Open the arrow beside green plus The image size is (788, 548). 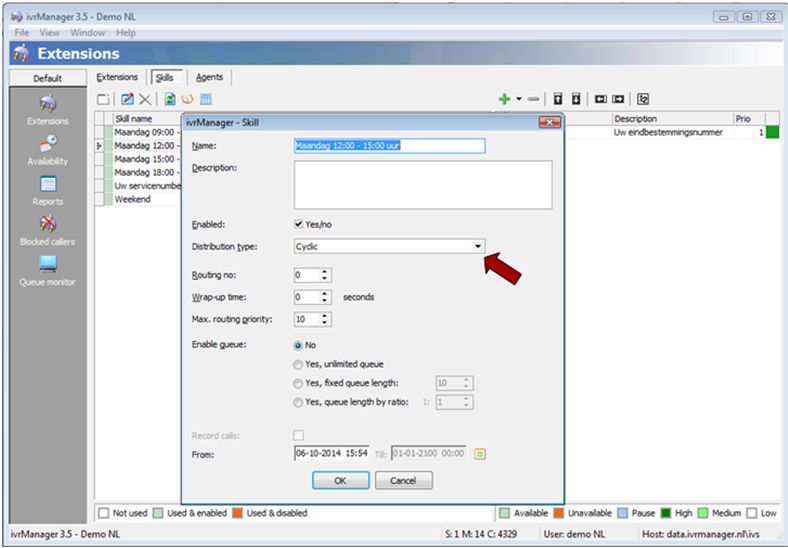pyautogui.click(x=519, y=99)
